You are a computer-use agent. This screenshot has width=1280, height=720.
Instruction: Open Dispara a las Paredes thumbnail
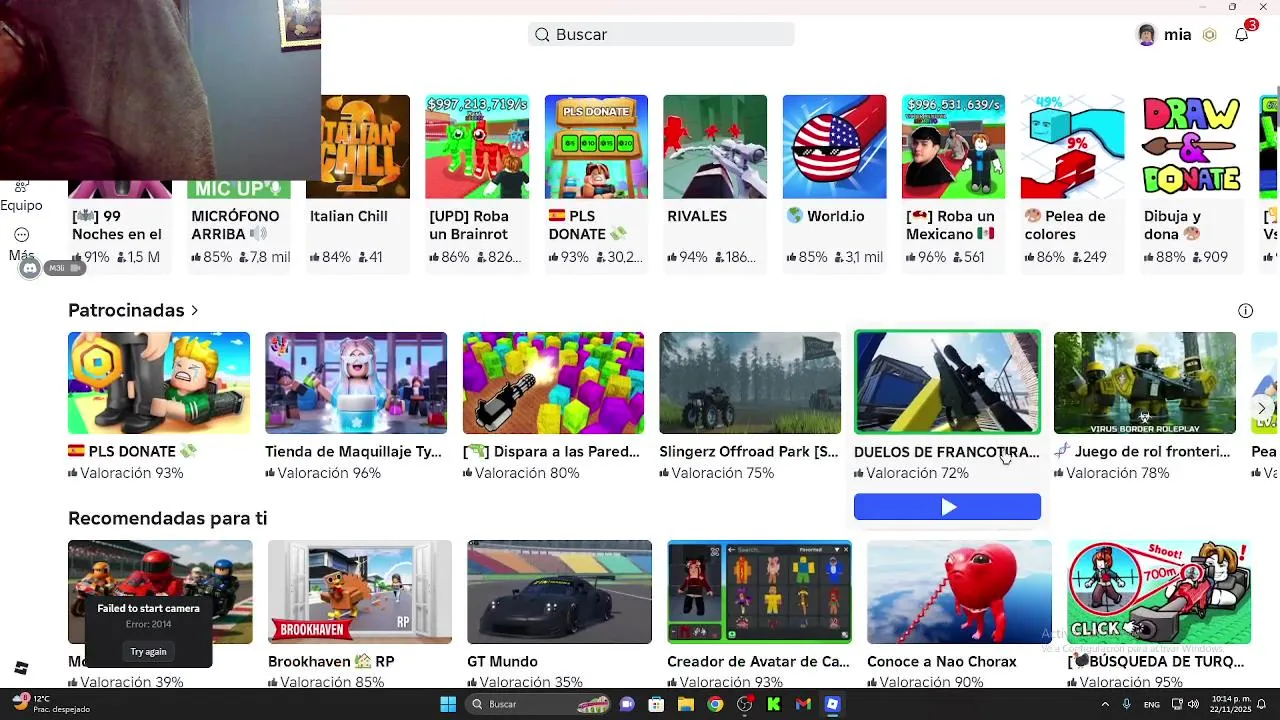(x=553, y=383)
